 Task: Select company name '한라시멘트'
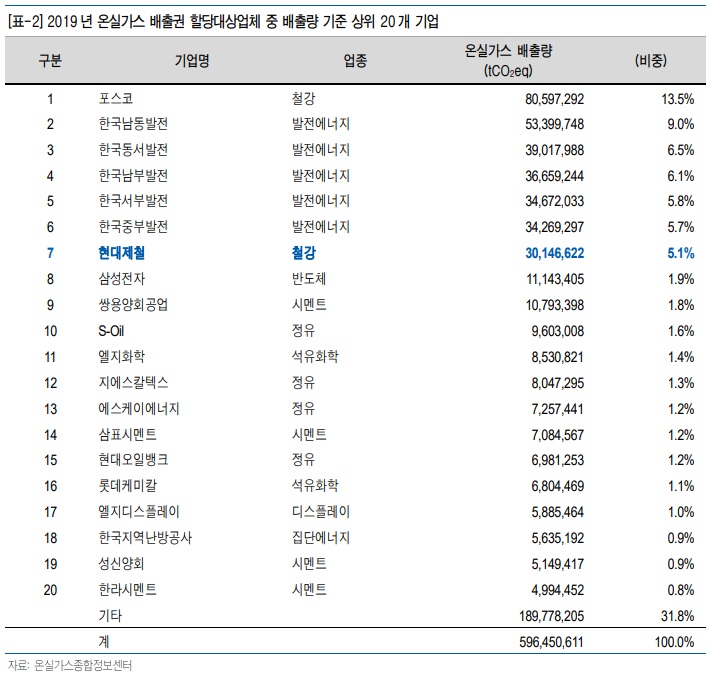point(128,590)
